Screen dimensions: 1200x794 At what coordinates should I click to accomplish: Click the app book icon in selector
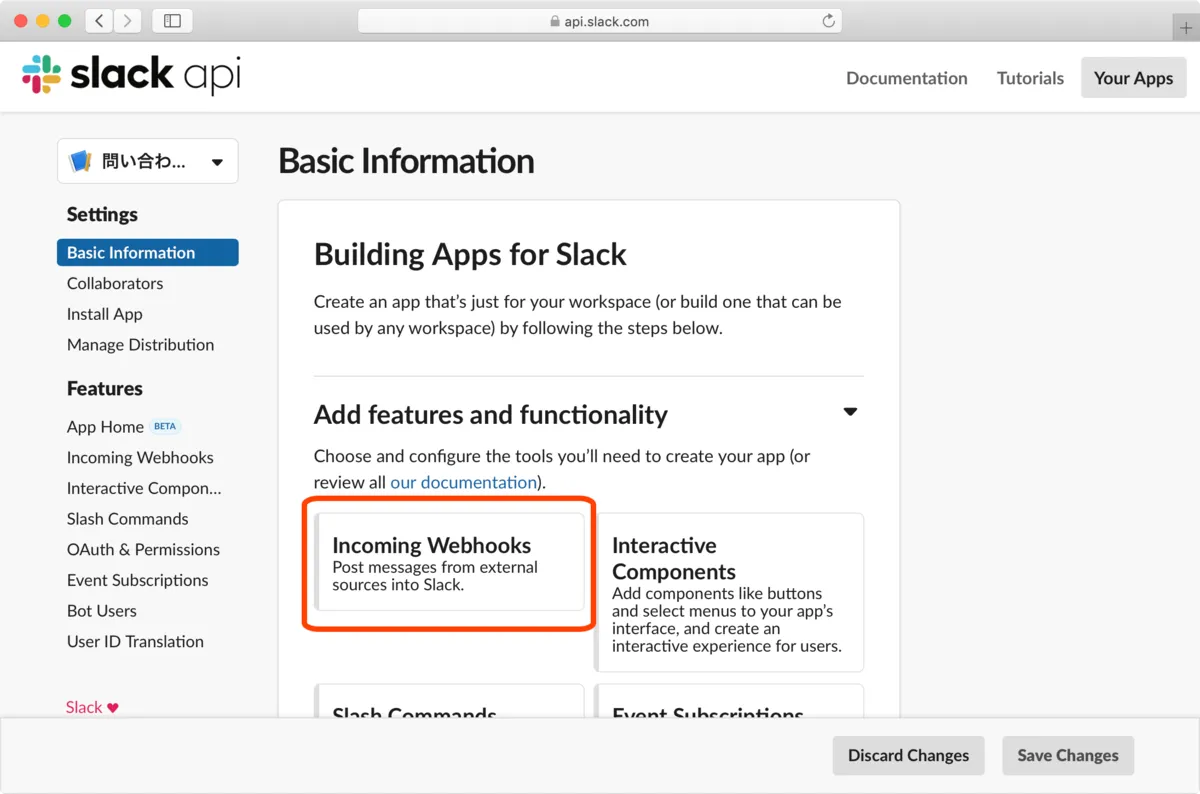click(x=81, y=161)
